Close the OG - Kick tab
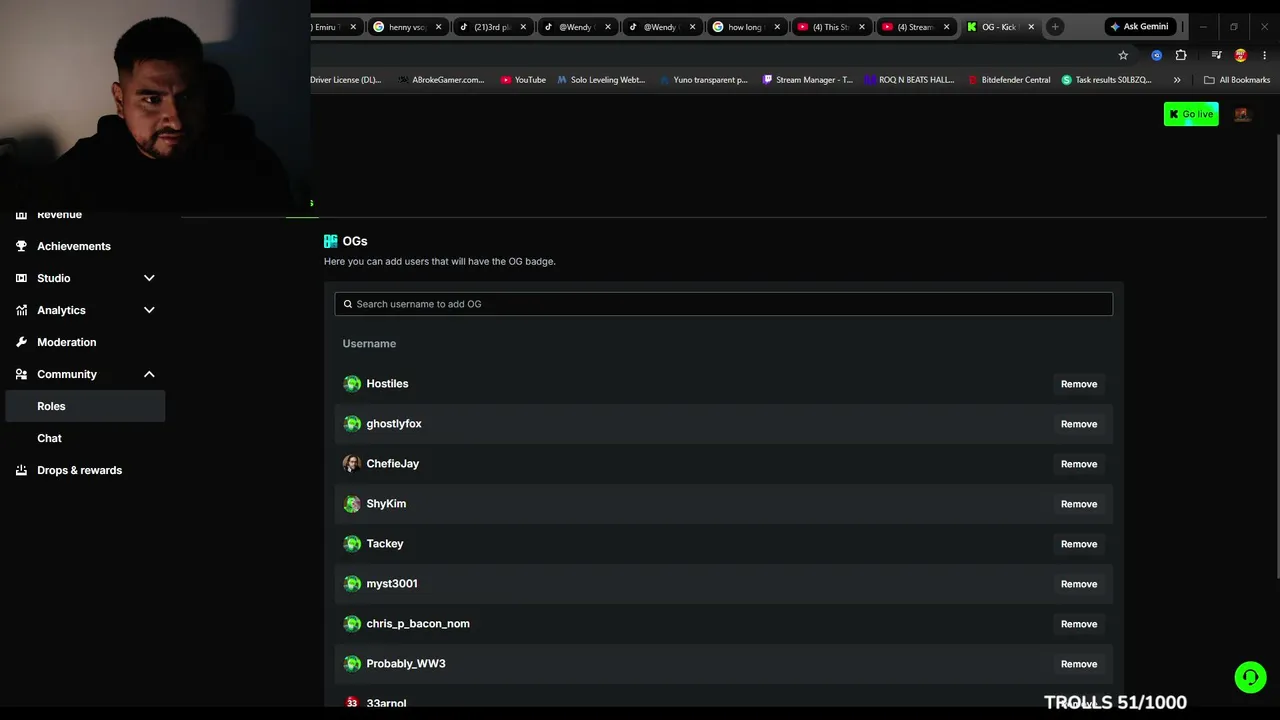The image size is (1280, 720). 1031,27
